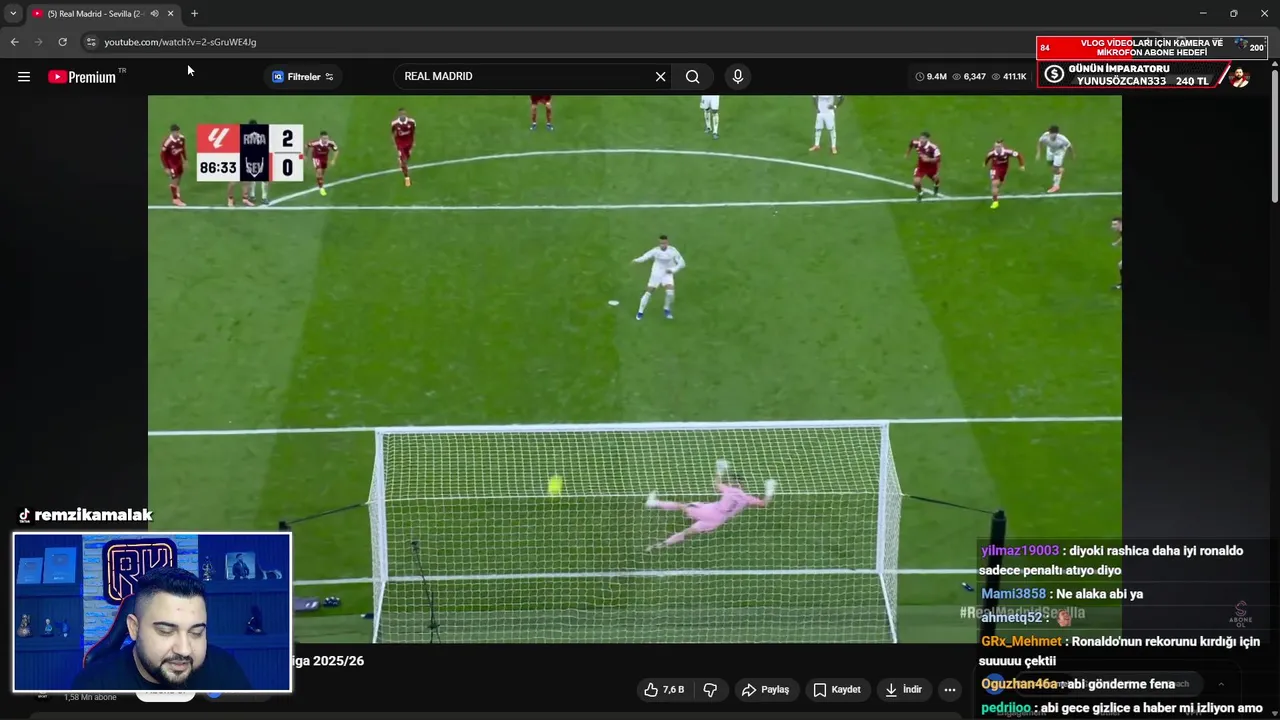Click pedriioo username in chat
This screenshot has width=1280, height=720.
point(1006,708)
